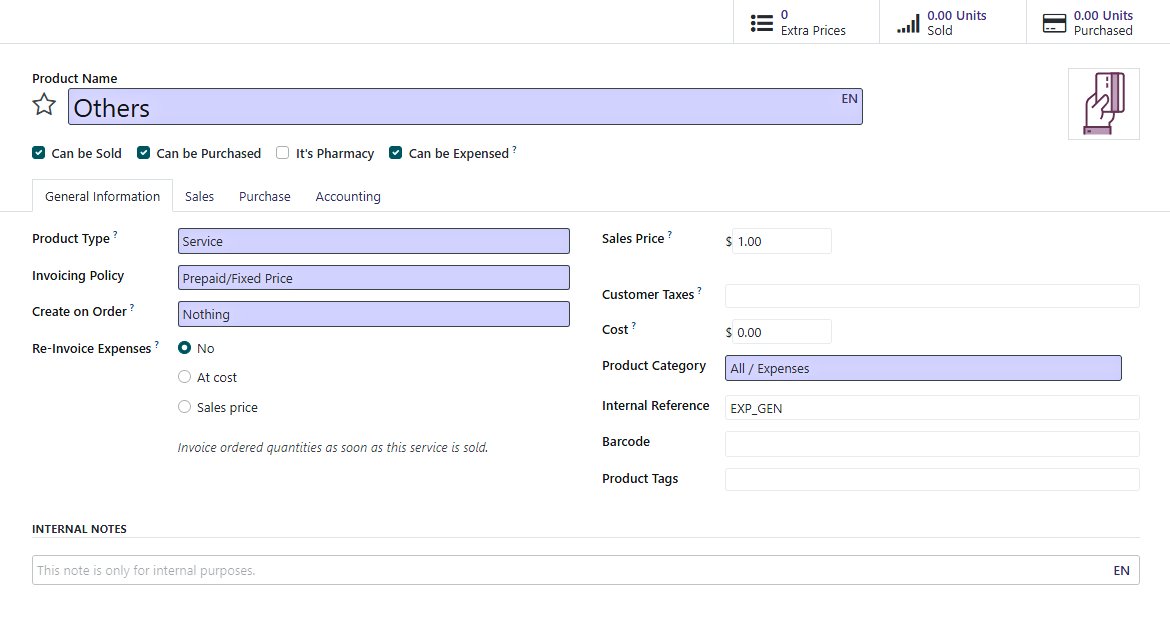This screenshot has height=635, width=1170.
Task: Click the product image thumbnail
Action: (x=1103, y=104)
